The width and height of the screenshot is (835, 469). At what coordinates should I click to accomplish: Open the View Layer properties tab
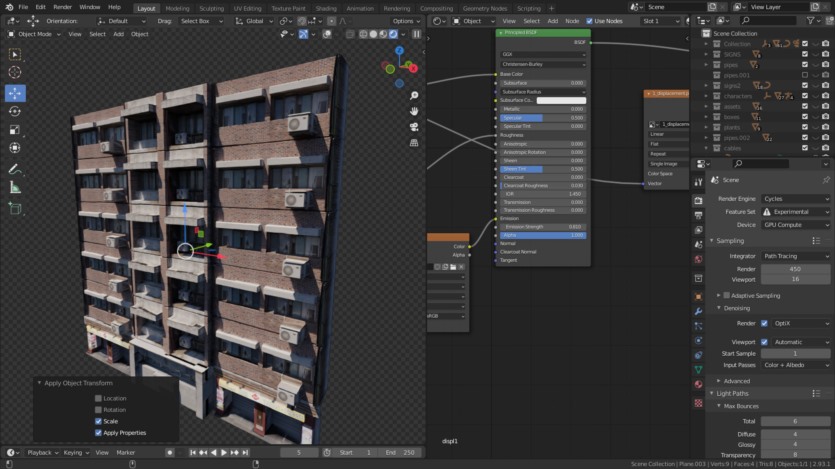(698, 229)
